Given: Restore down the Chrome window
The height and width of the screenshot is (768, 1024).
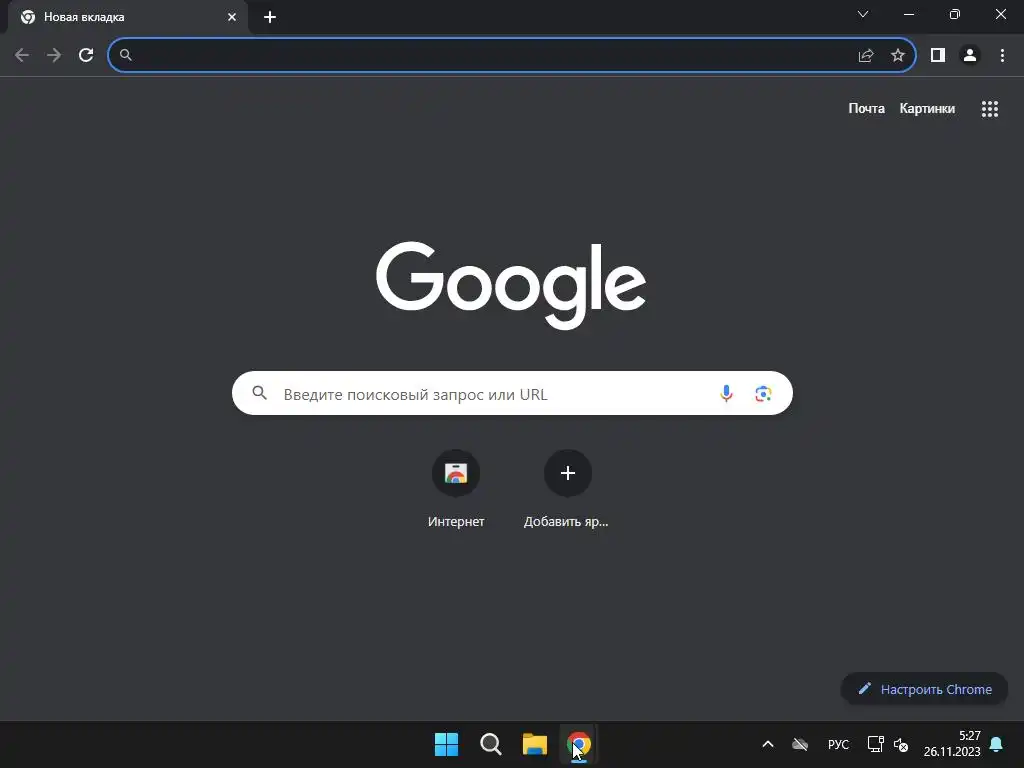Looking at the screenshot, I should coord(955,14).
